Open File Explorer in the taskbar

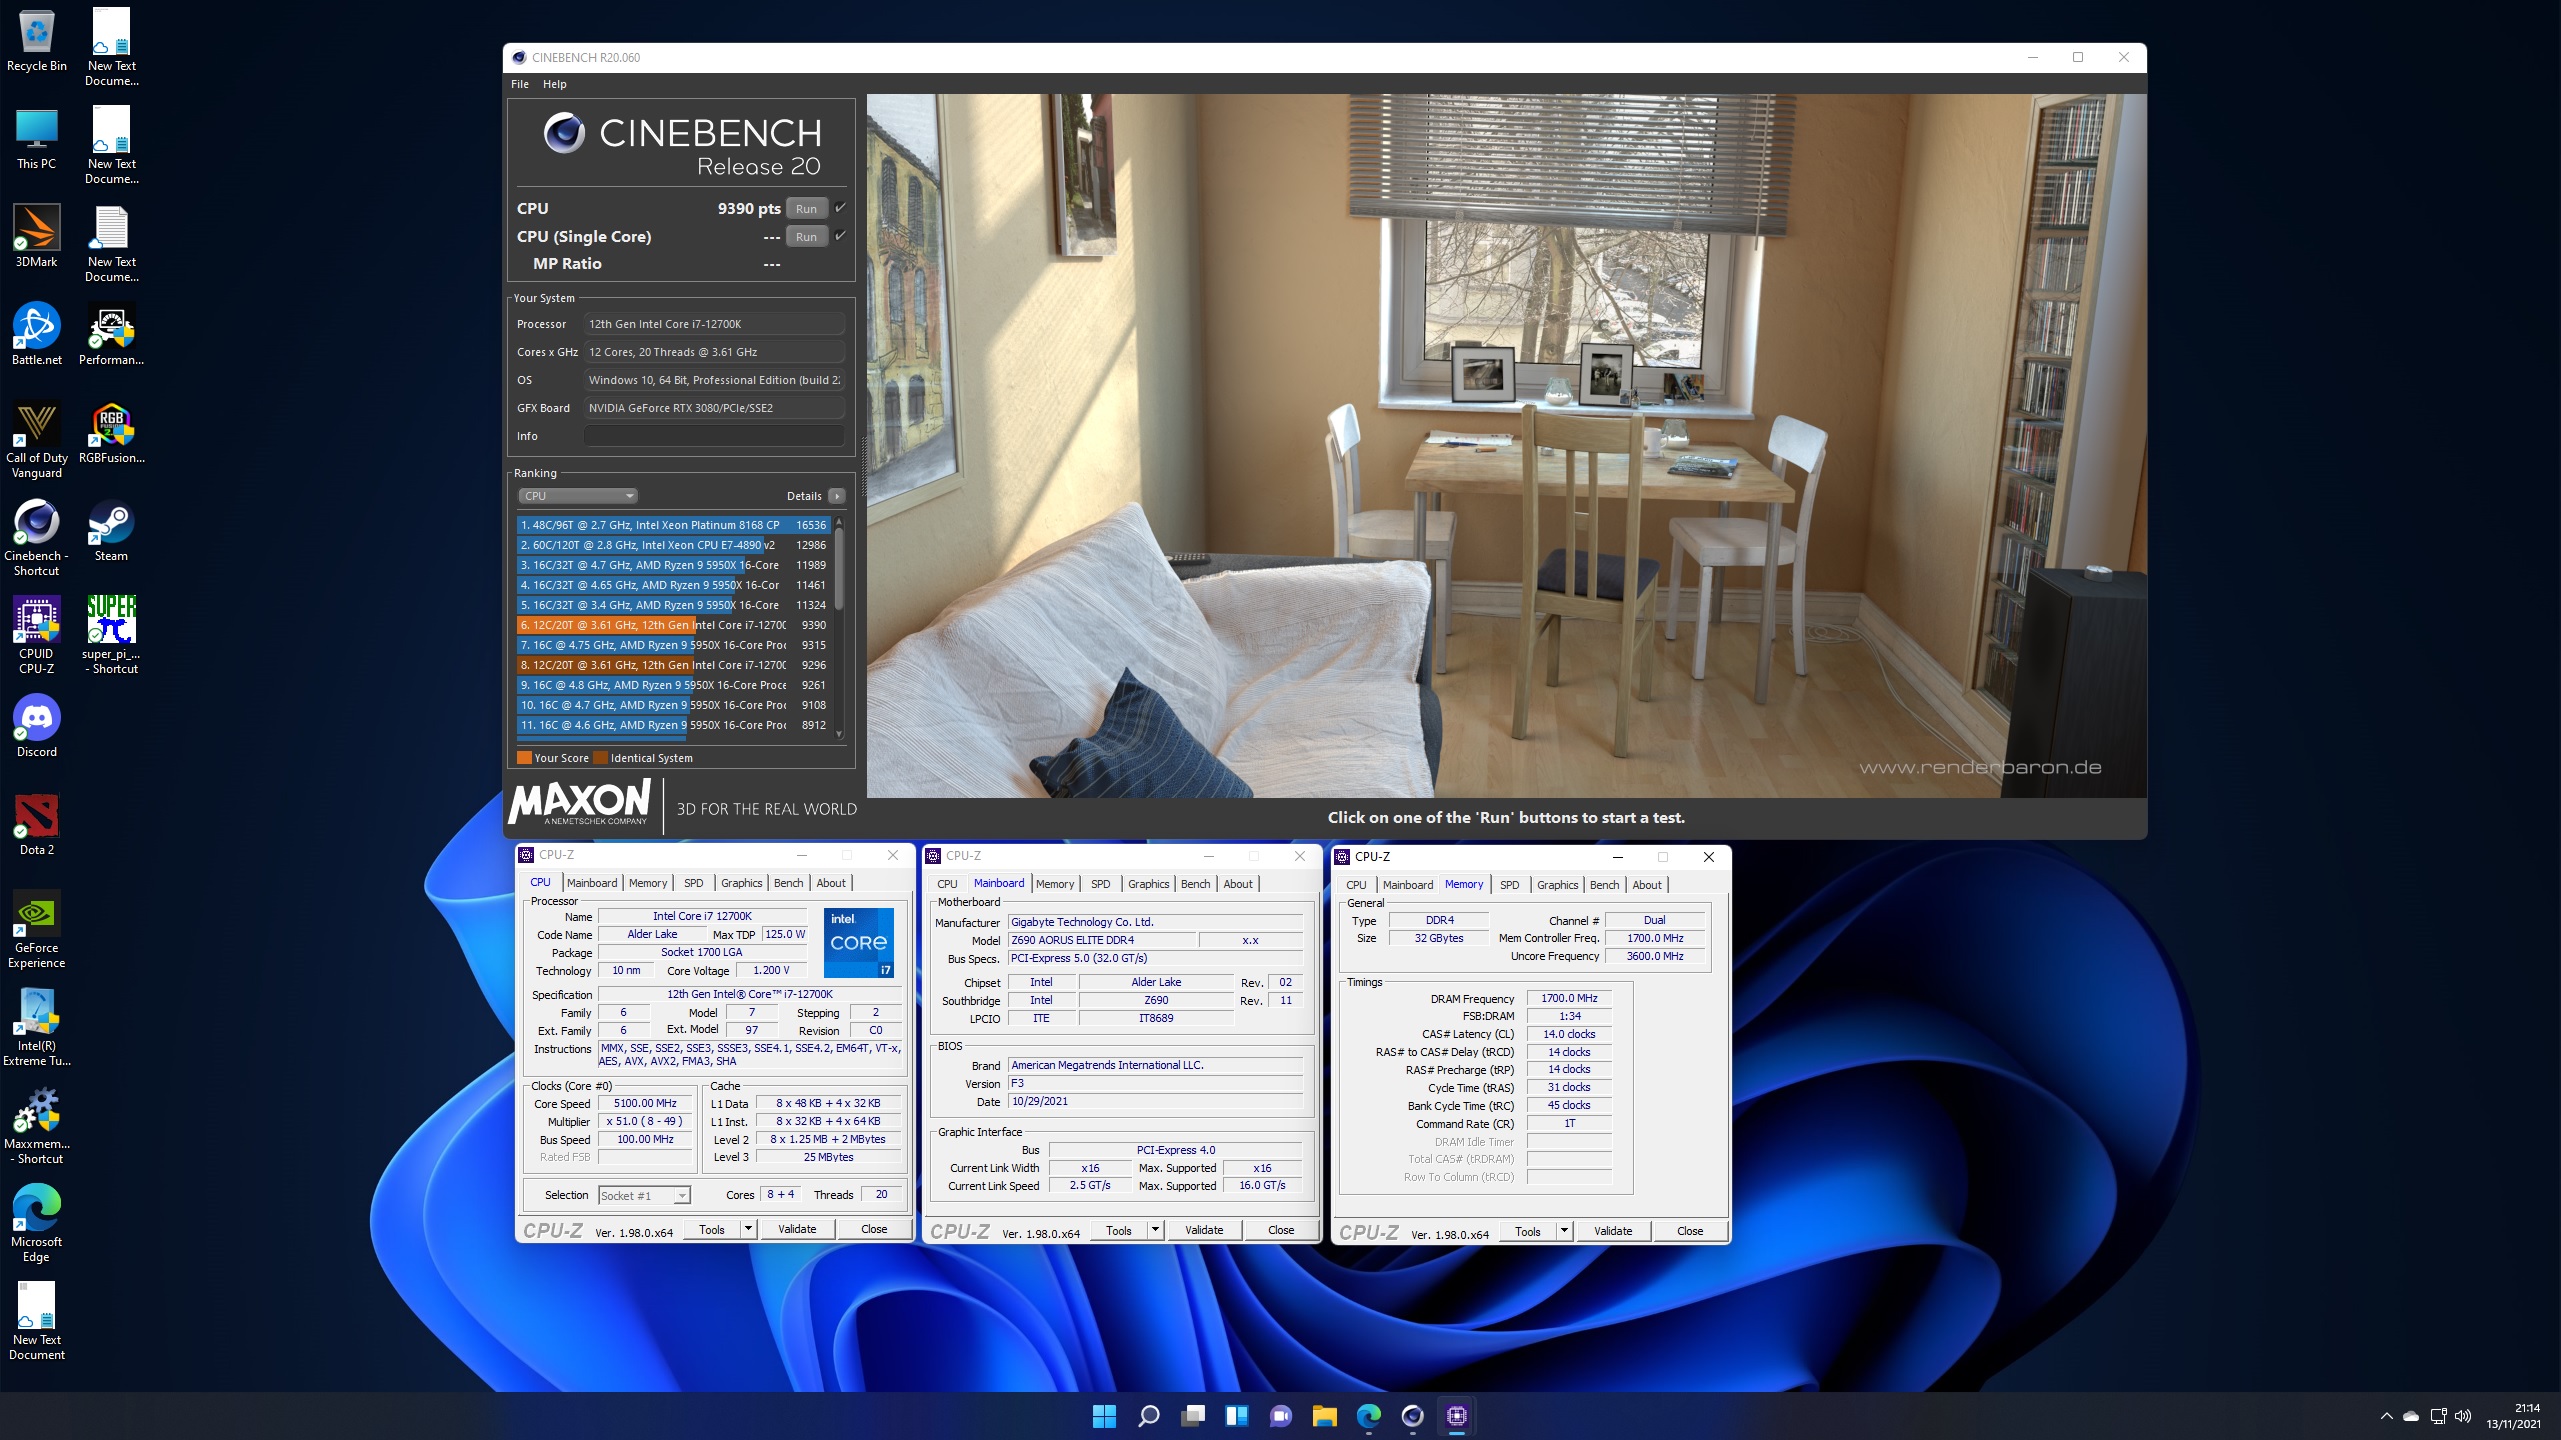[x=1324, y=1416]
